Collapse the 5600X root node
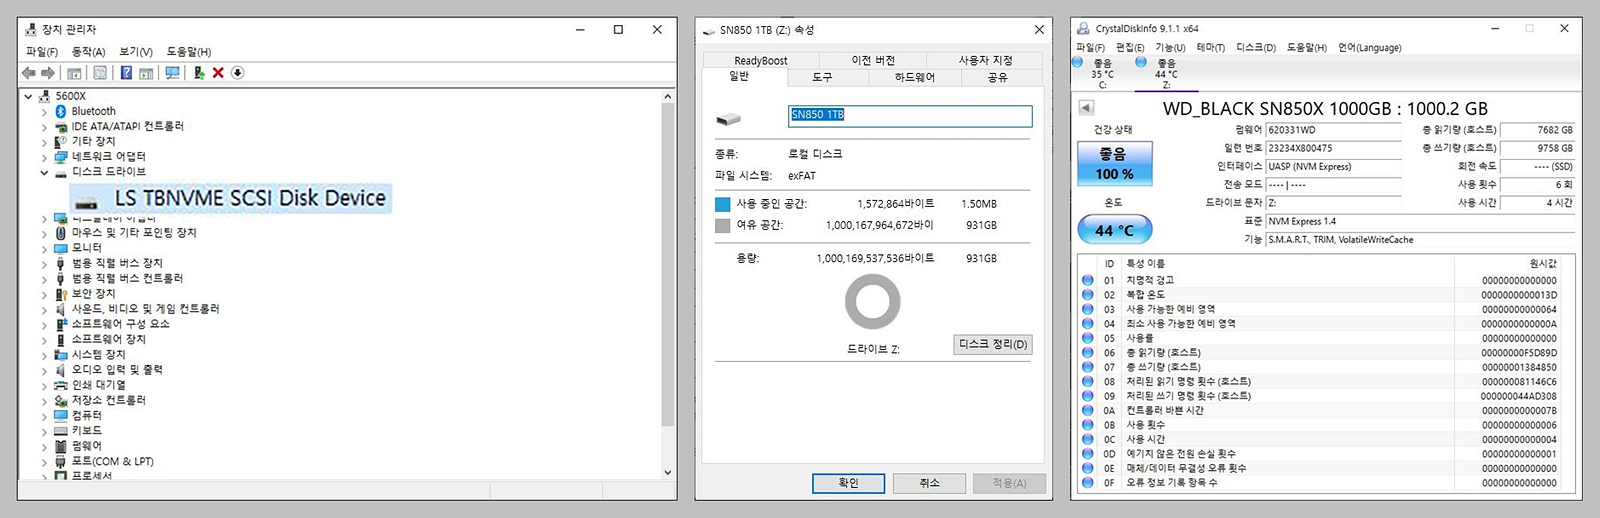This screenshot has height=518, width=1600. pos(29,96)
